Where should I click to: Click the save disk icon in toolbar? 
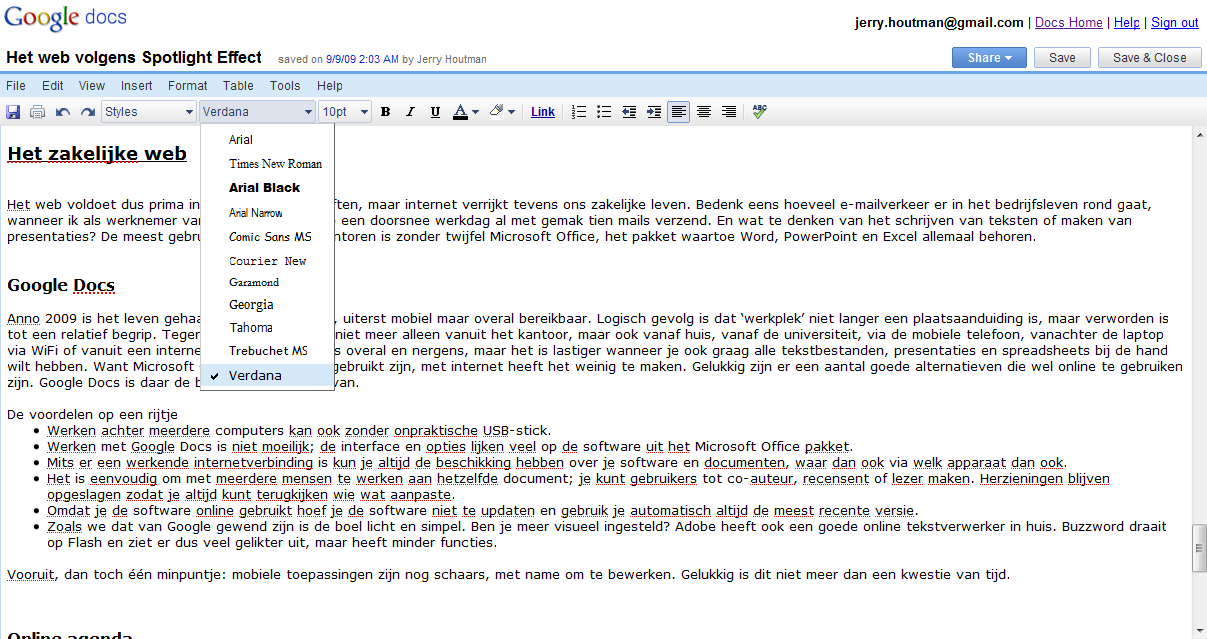[14, 112]
